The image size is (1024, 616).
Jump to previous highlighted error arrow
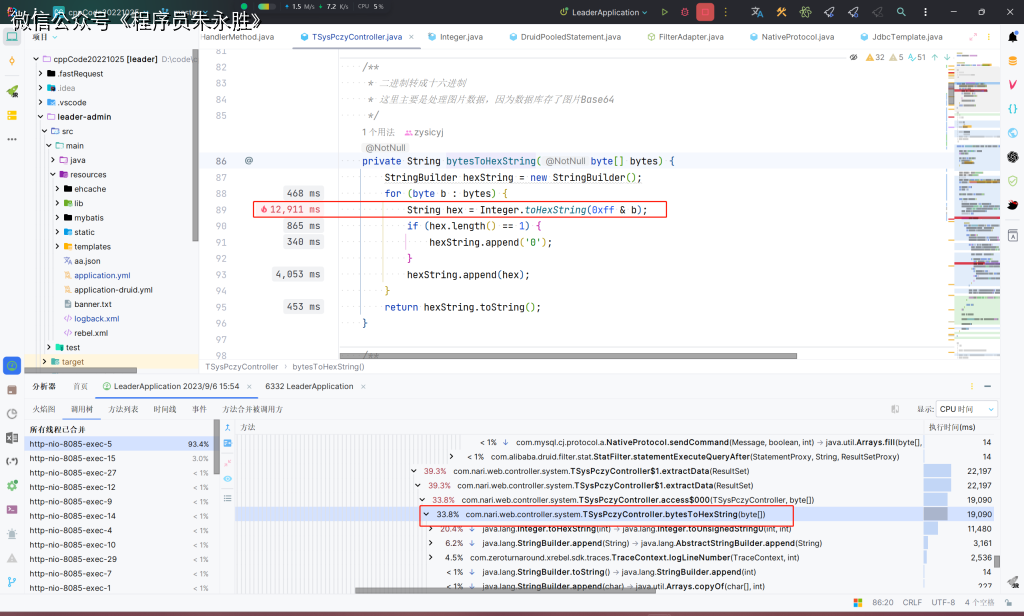click(935, 57)
